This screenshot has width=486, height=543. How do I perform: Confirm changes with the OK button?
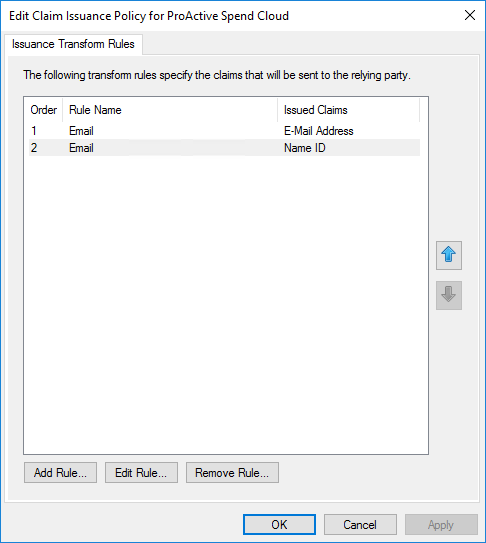tap(279, 524)
